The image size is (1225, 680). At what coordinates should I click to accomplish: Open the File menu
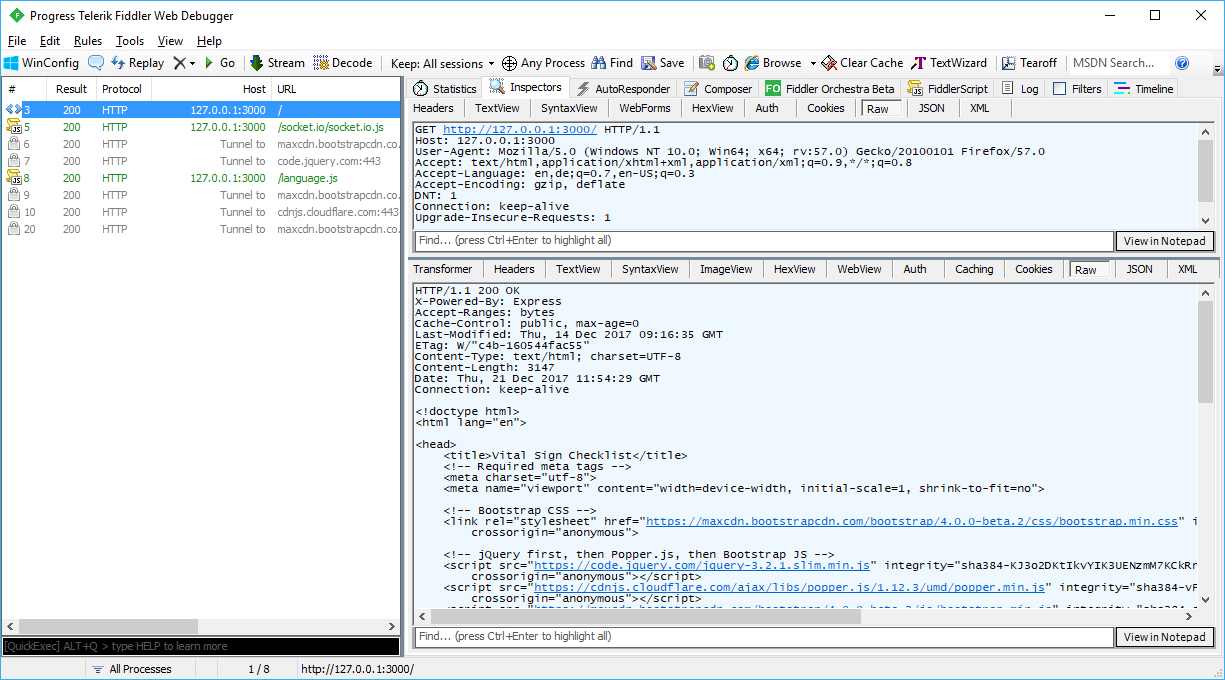coord(17,41)
